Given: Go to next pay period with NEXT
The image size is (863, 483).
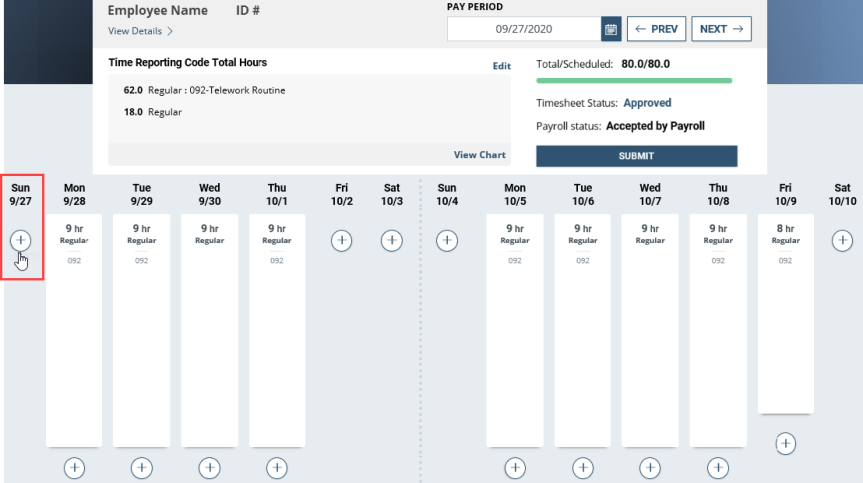Looking at the screenshot, I should 722,29.
